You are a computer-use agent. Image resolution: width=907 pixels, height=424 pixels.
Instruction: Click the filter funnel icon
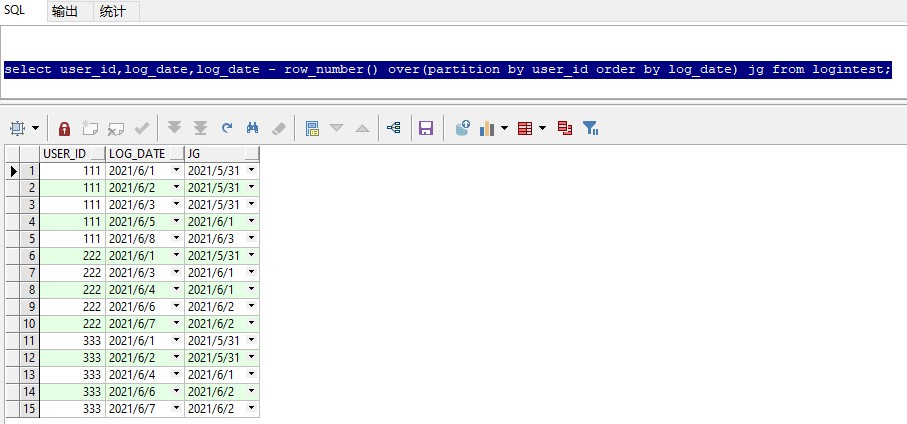pos(590,128)
